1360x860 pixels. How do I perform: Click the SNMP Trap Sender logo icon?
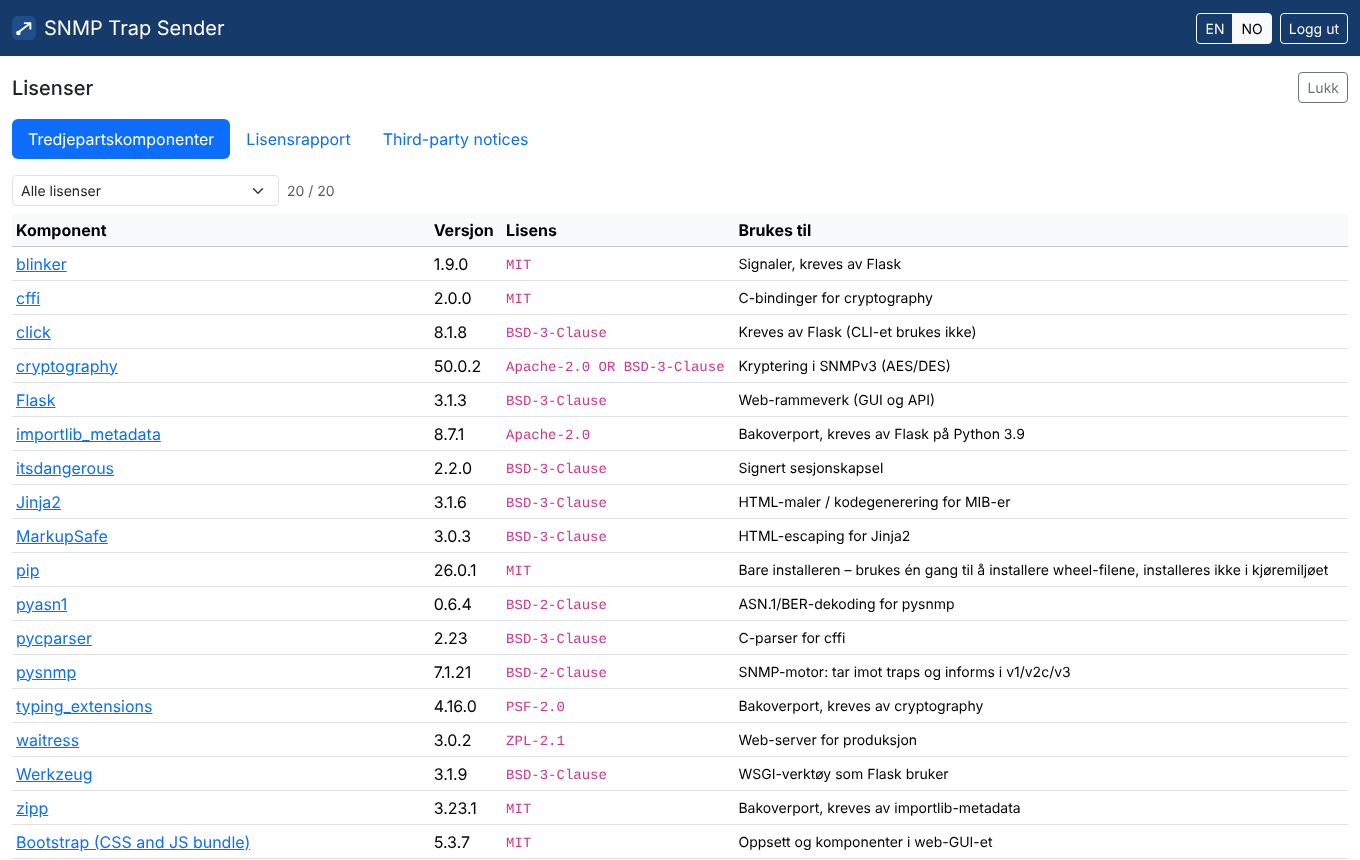point(24,28)
